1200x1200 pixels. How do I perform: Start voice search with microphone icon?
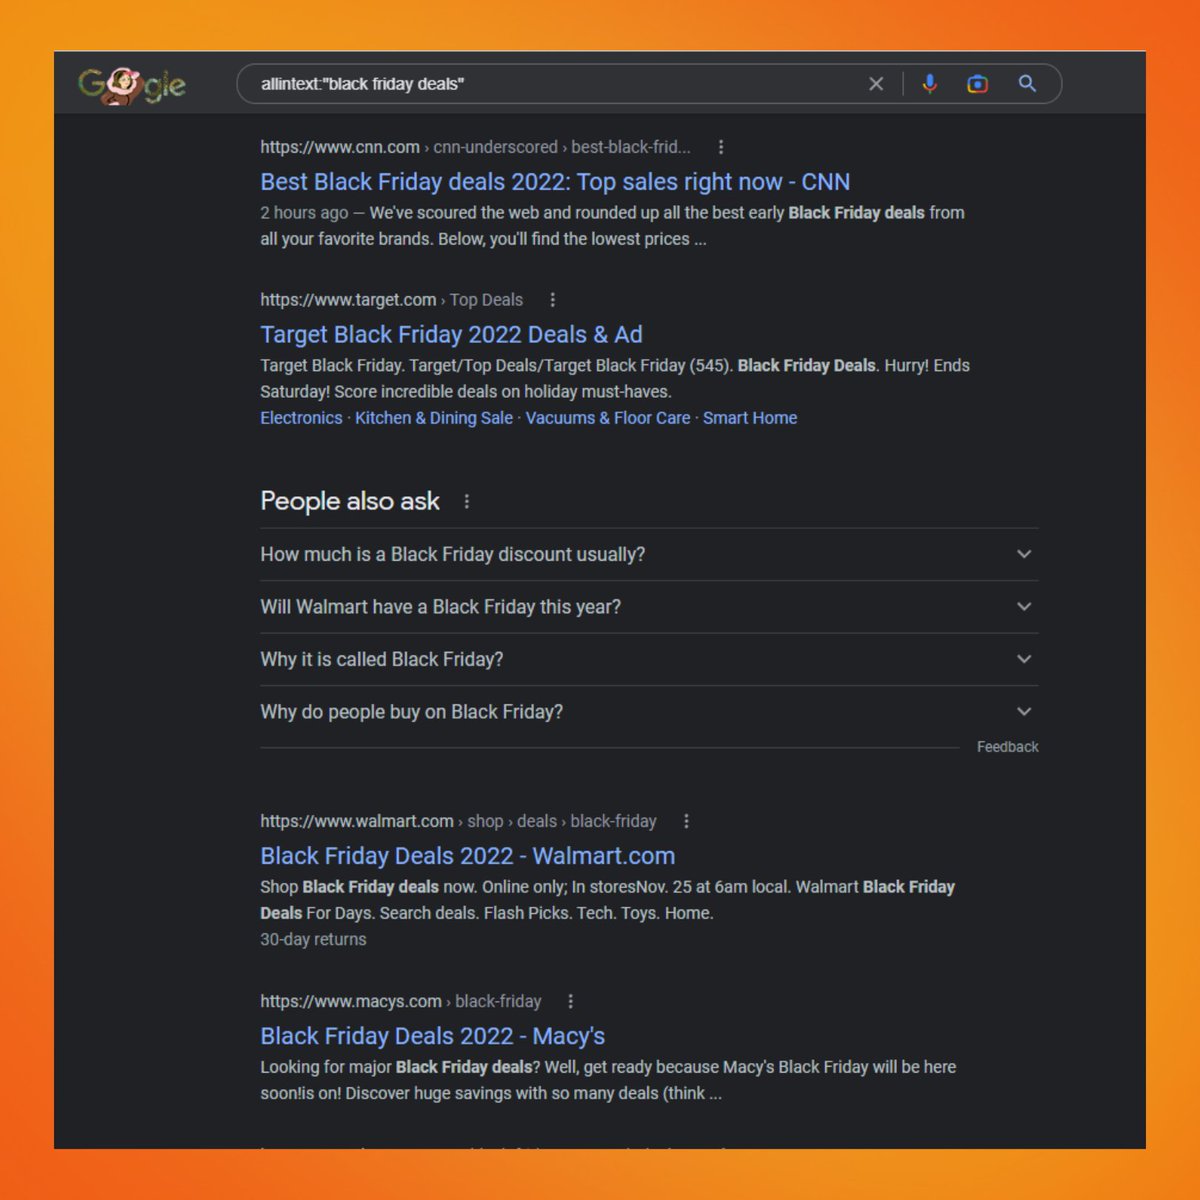click(930, 84)
